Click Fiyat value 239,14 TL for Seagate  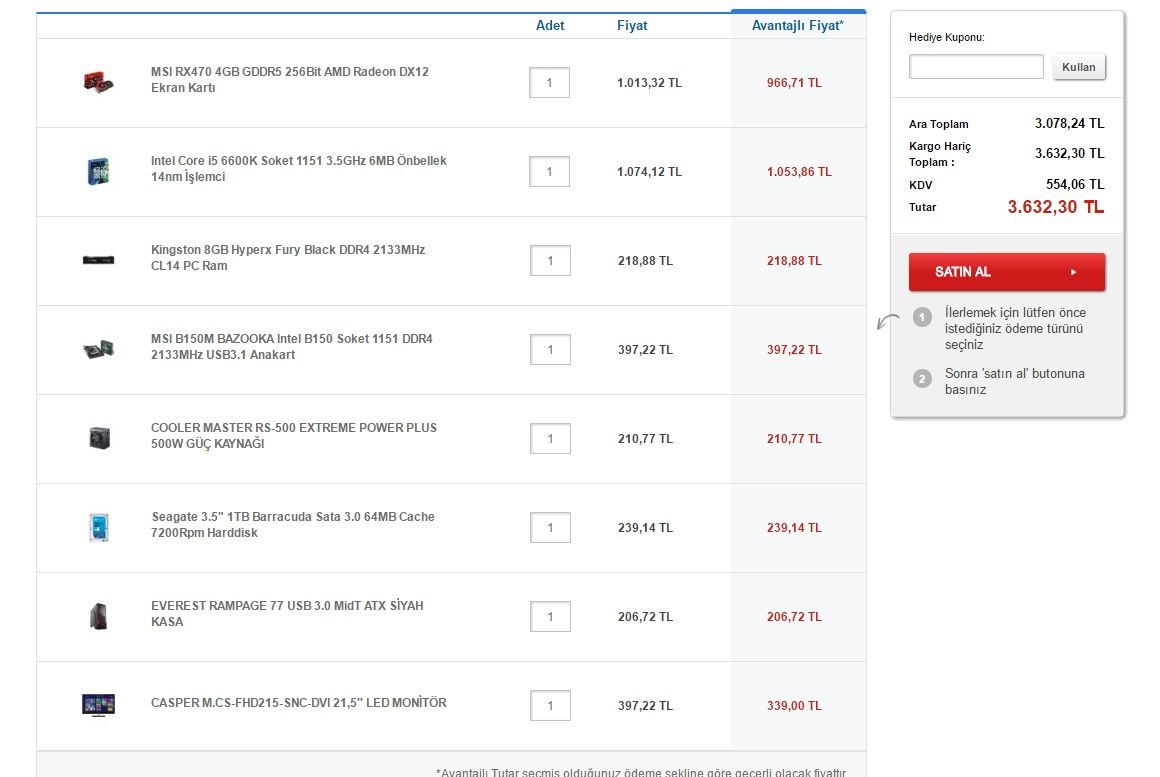click(645, 528)
